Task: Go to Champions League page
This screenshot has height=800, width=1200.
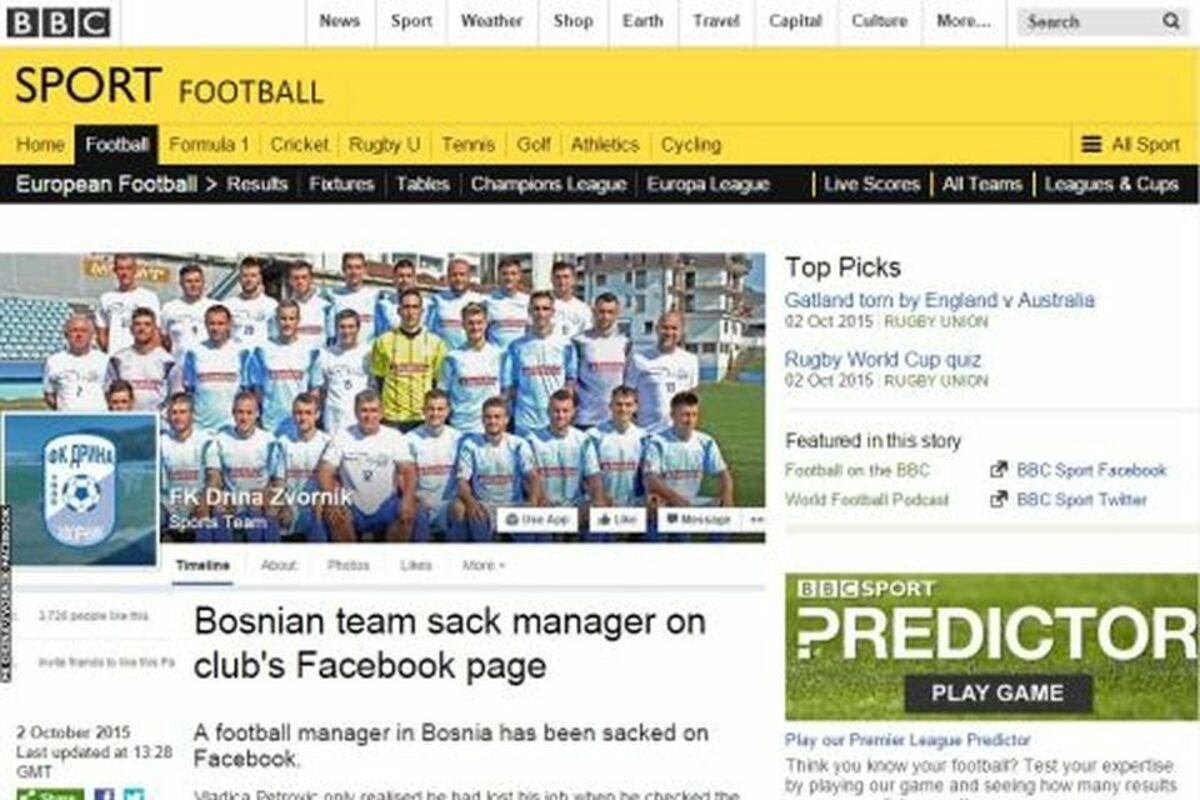Action: pyautogui.click(x=548, y=184)
